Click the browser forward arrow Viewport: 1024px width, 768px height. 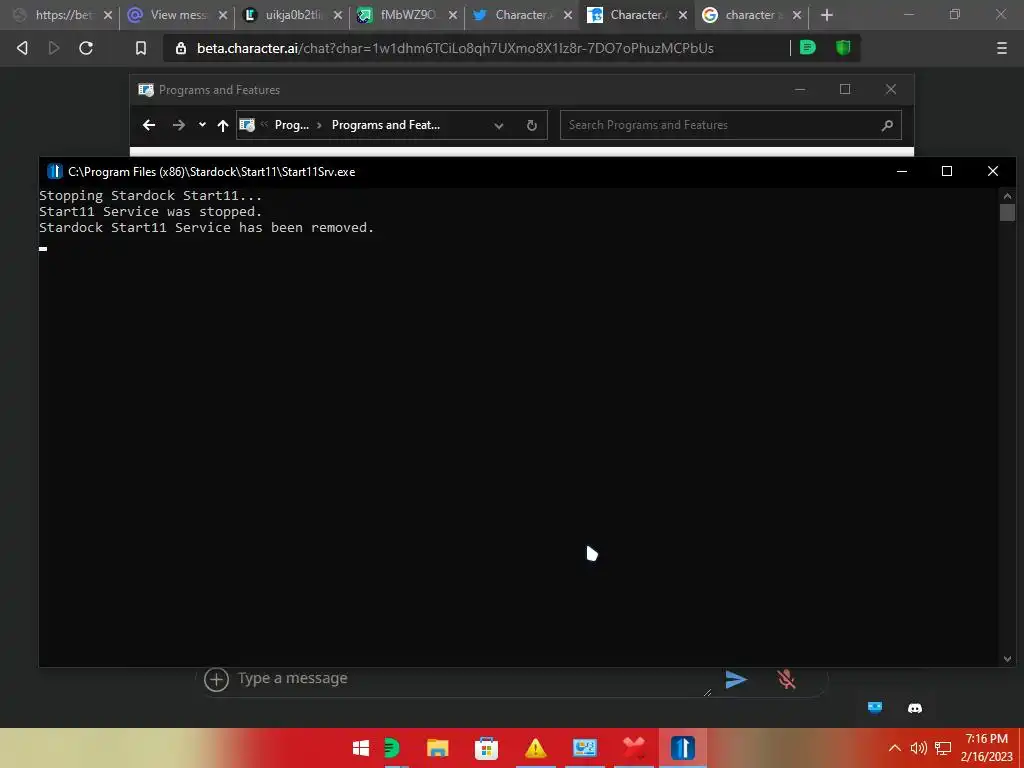click(x=54, y=48)
